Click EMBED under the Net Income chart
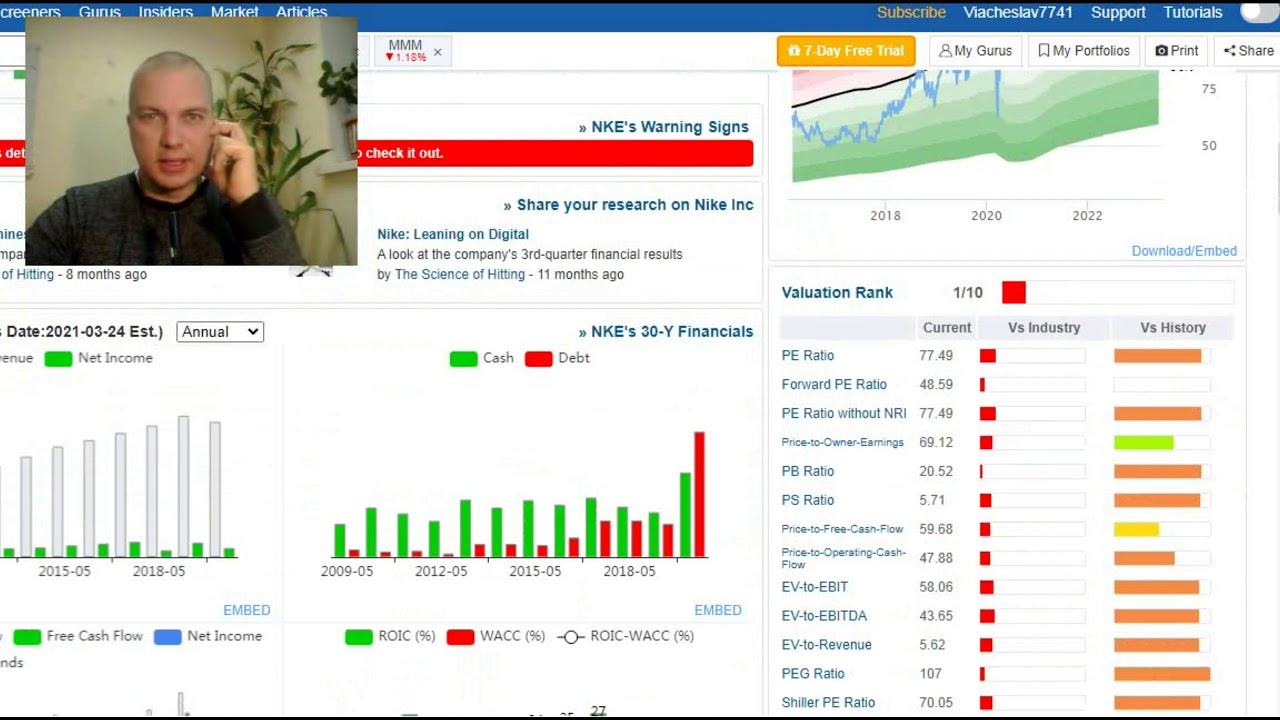 pyautogui.click(x=247, y=610)
